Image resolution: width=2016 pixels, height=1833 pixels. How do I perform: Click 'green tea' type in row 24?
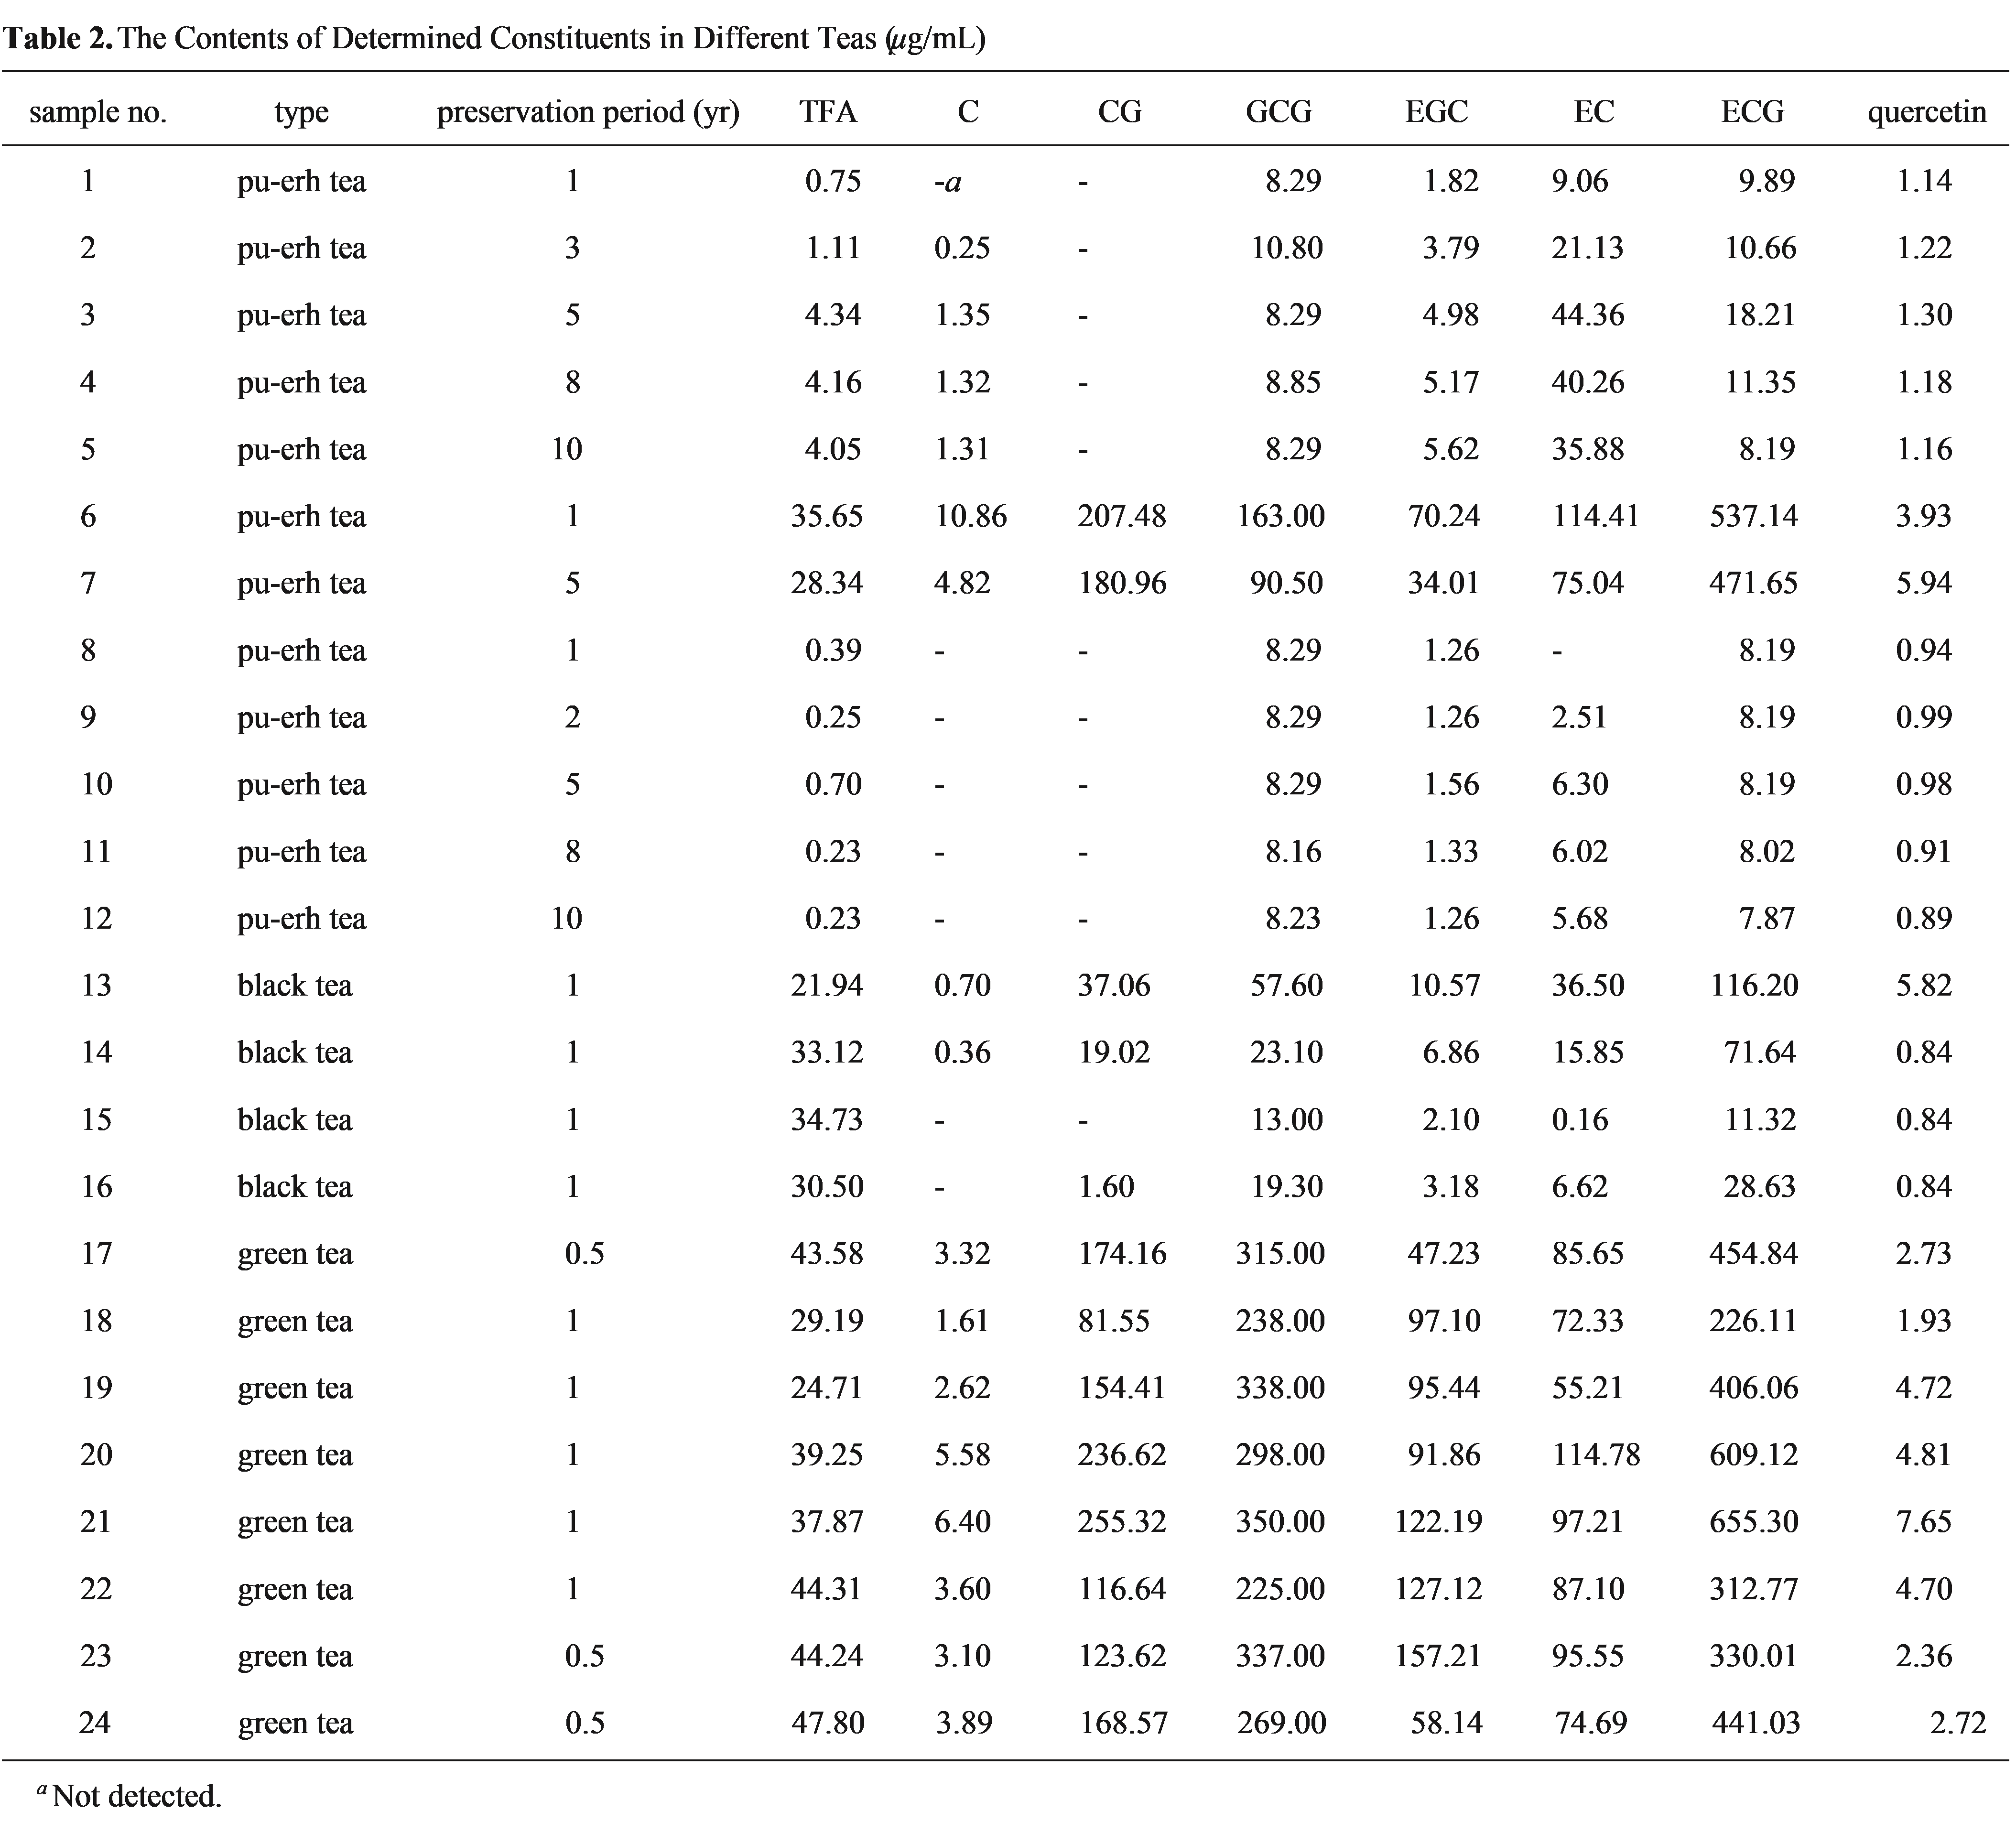pos(296,1725)
